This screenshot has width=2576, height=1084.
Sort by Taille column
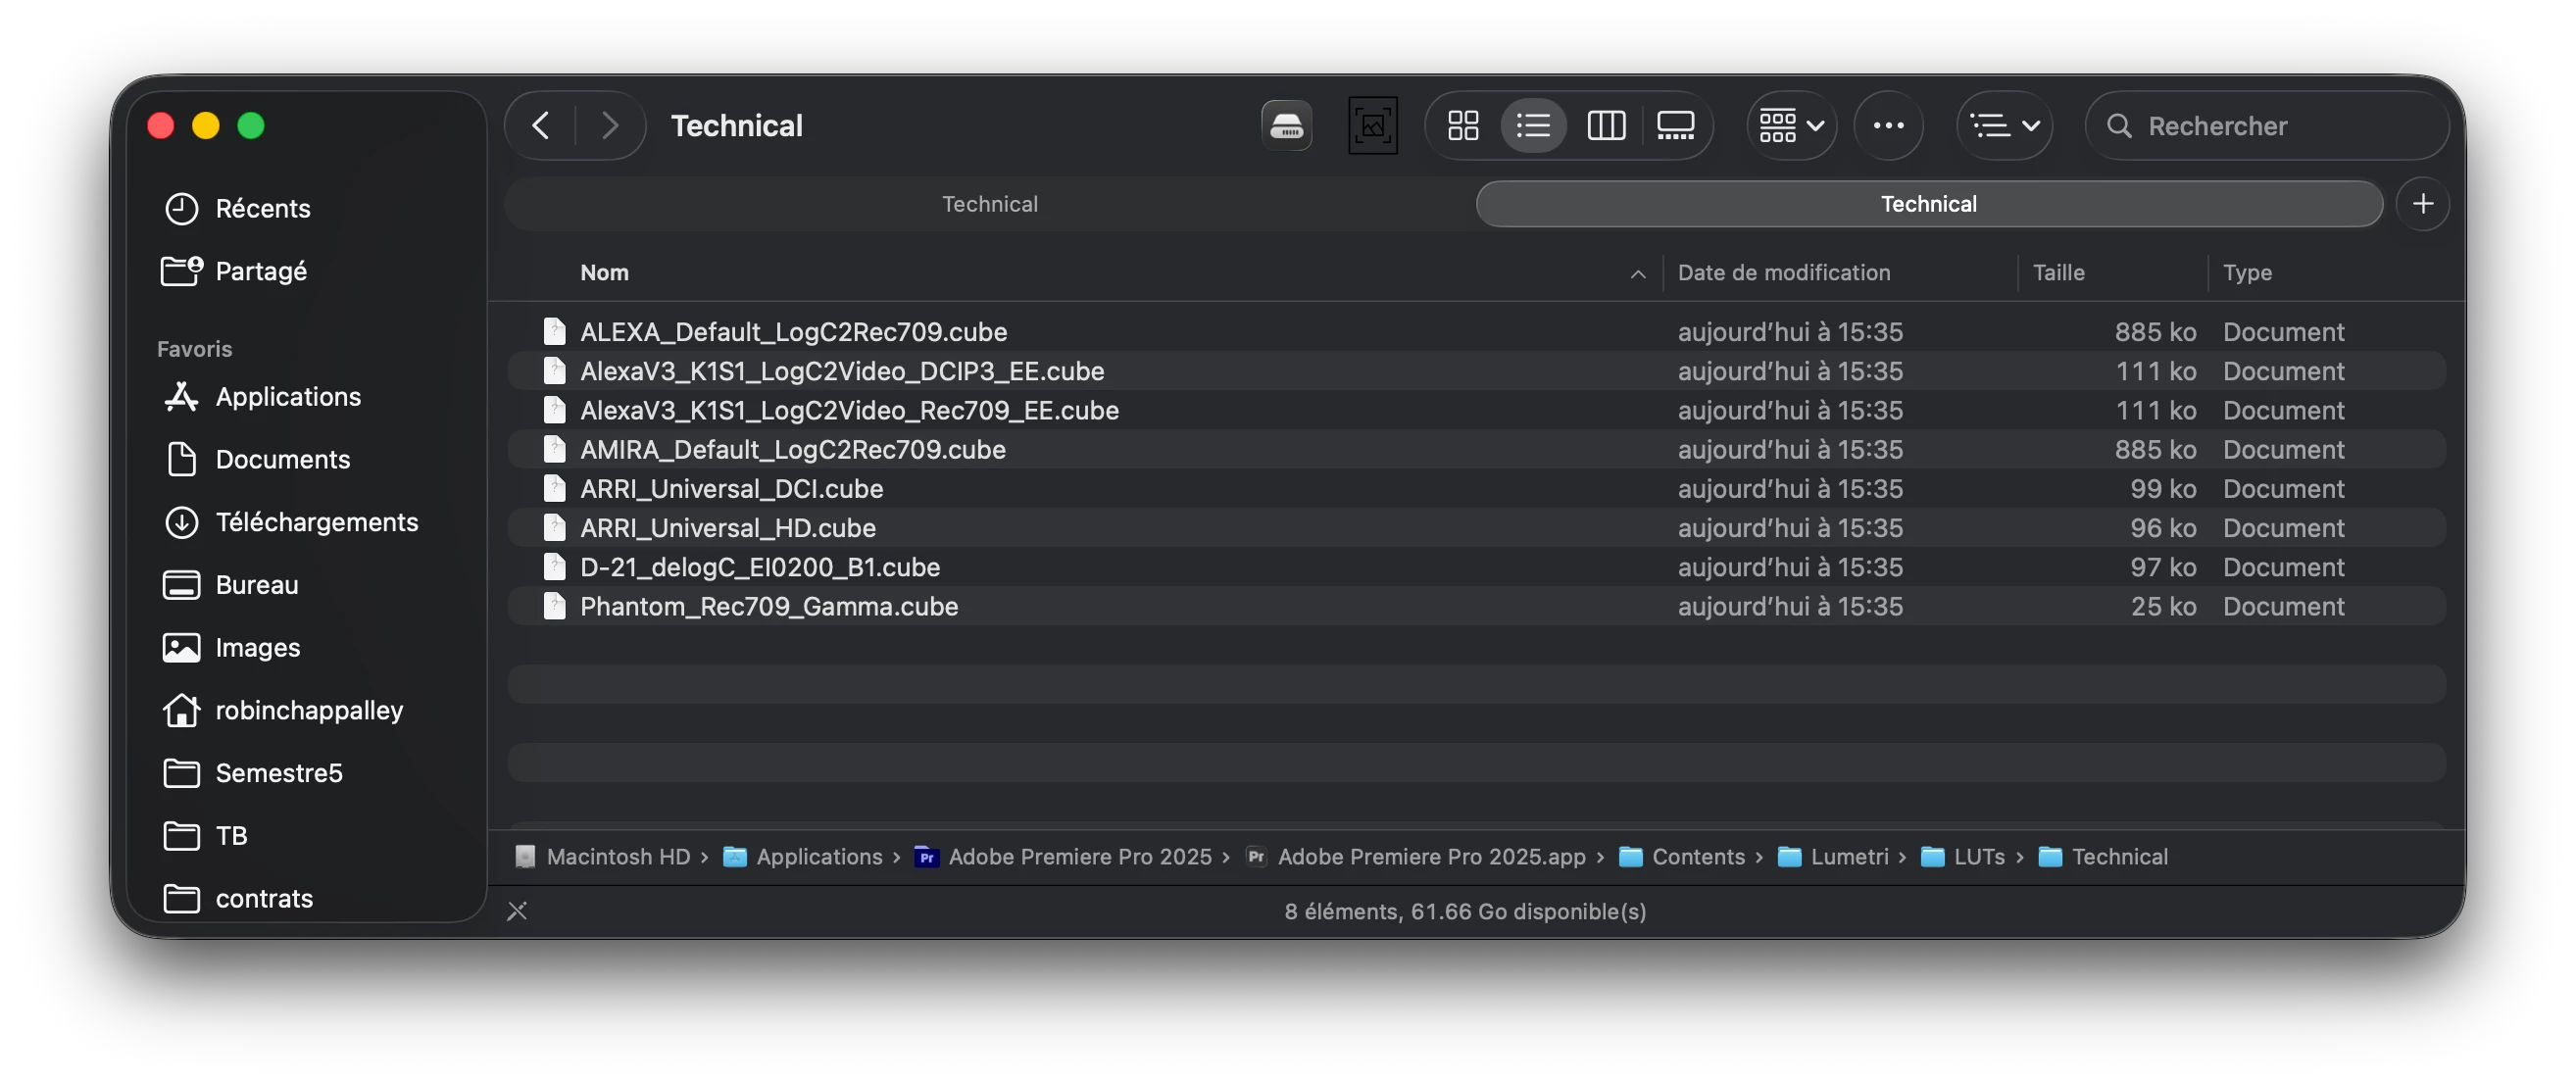click(x=2058, y=272)
